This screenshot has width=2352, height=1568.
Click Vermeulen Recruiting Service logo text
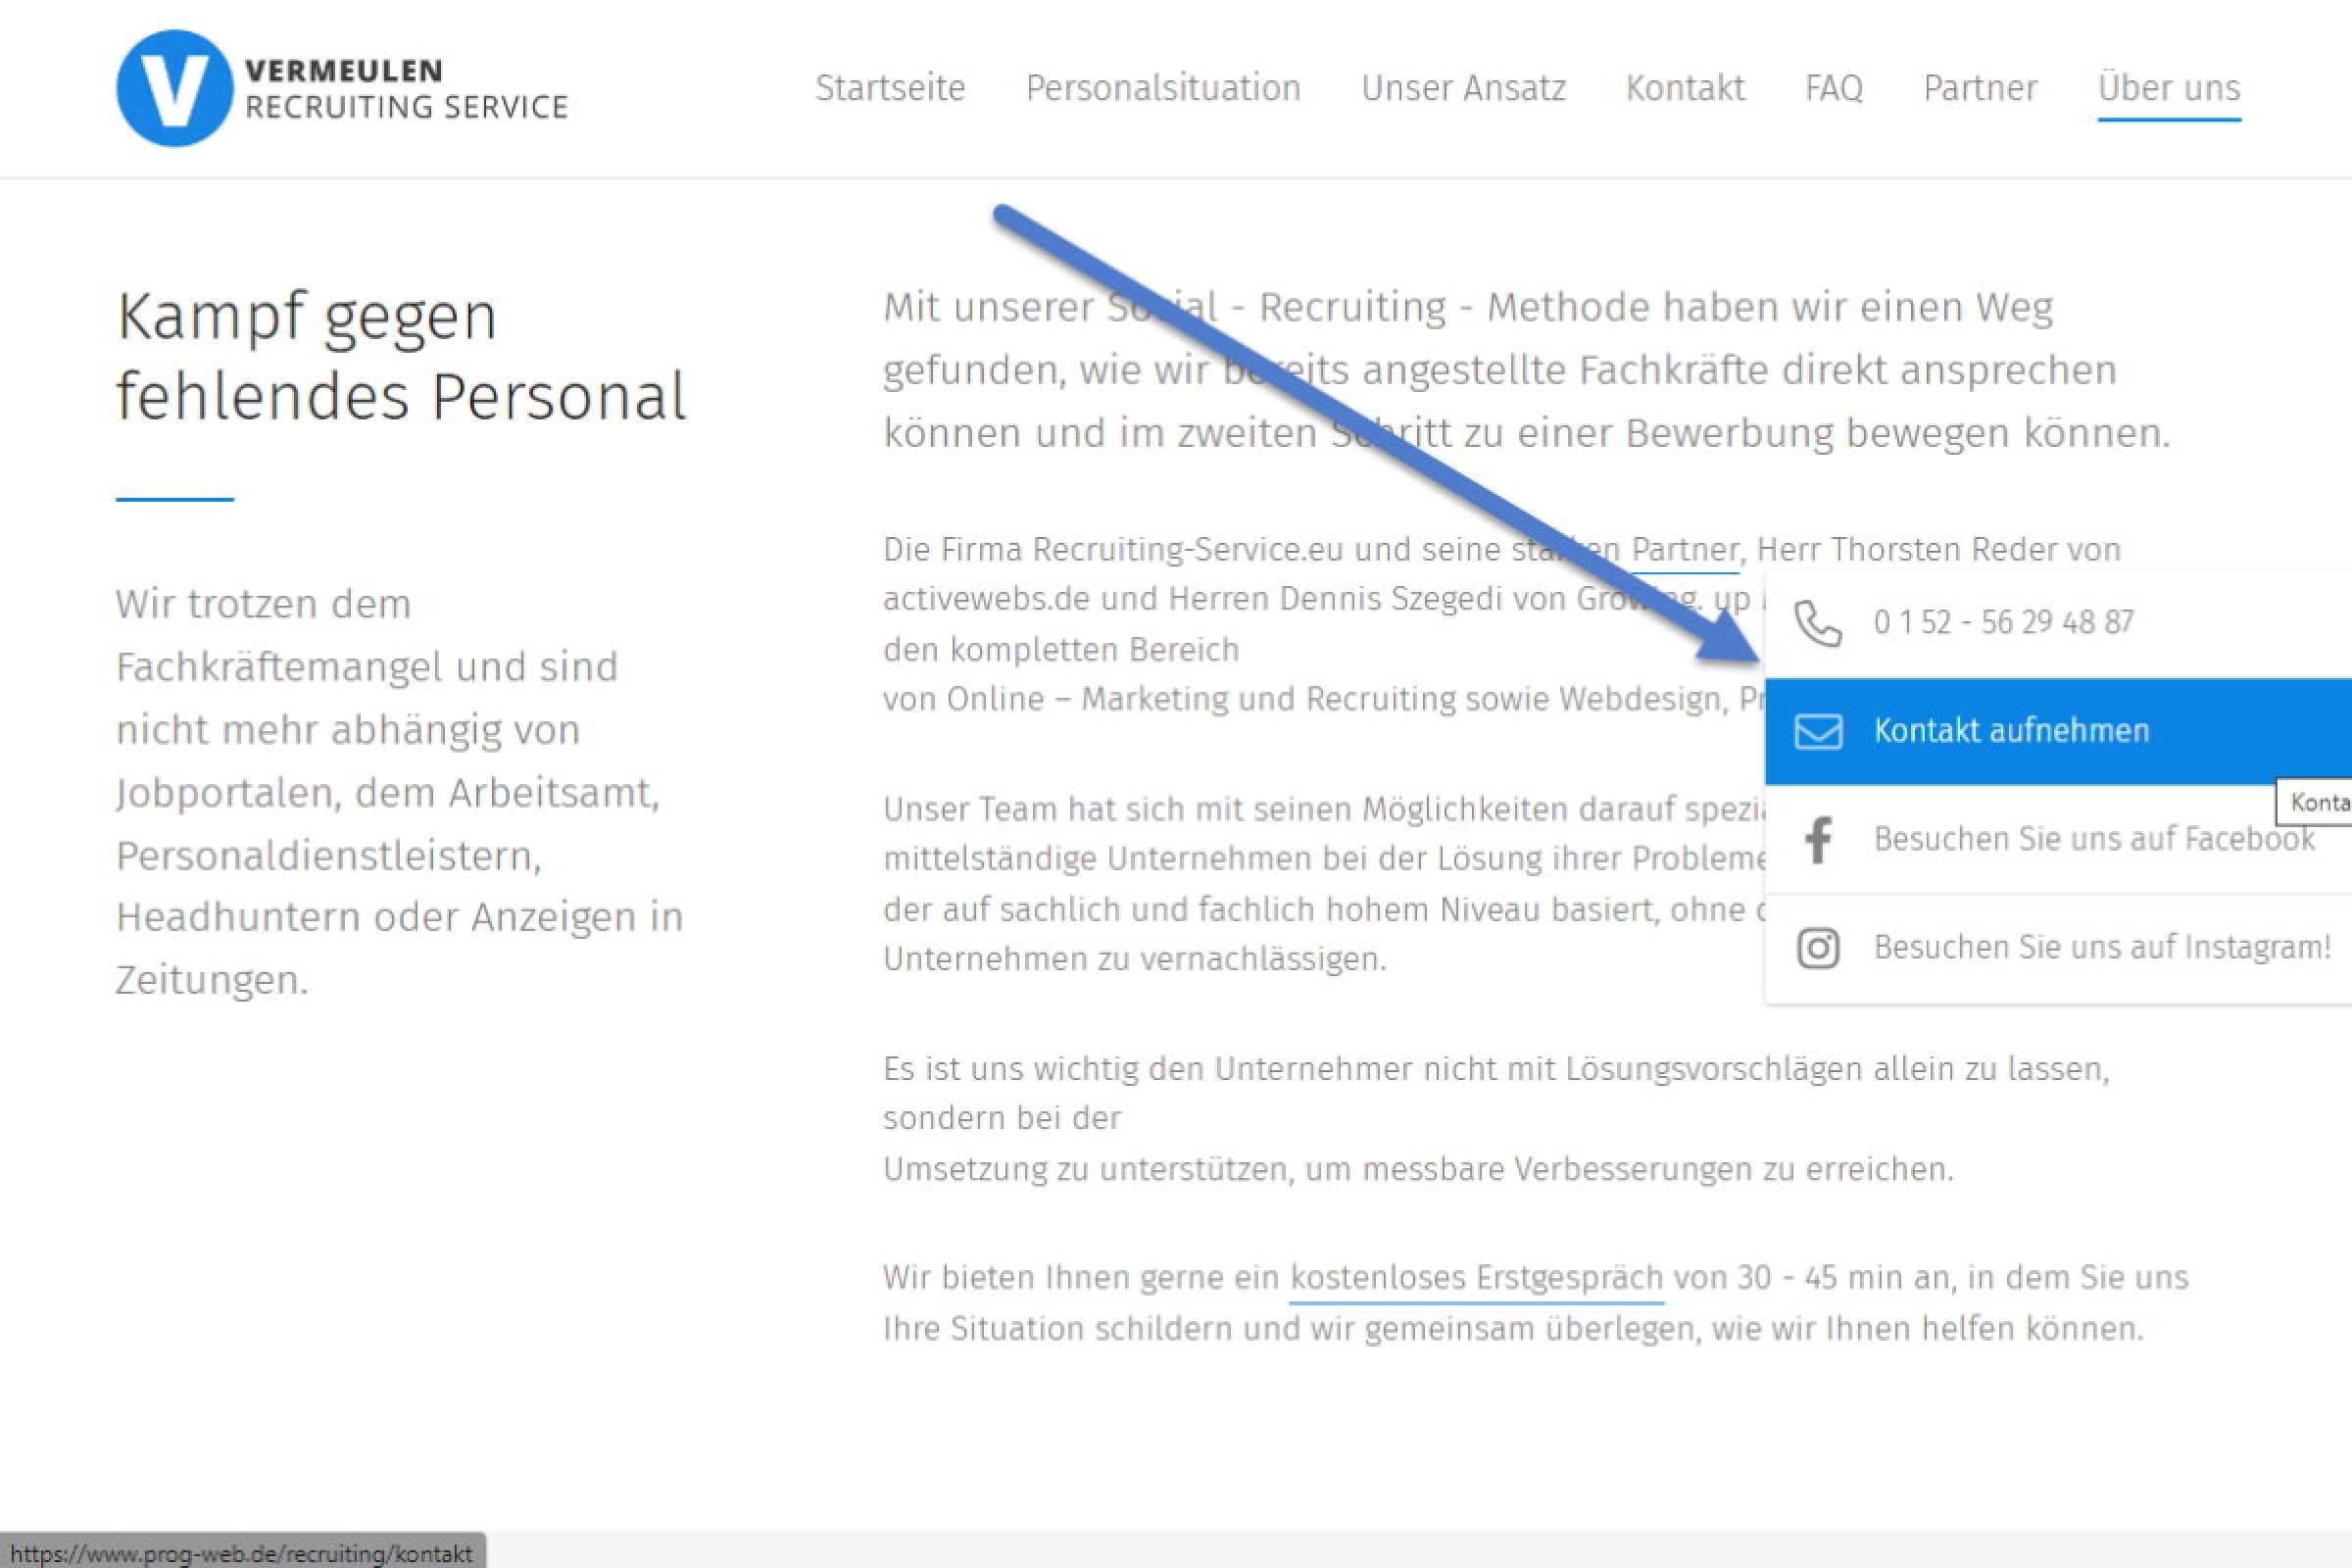(x=405, y=89)
